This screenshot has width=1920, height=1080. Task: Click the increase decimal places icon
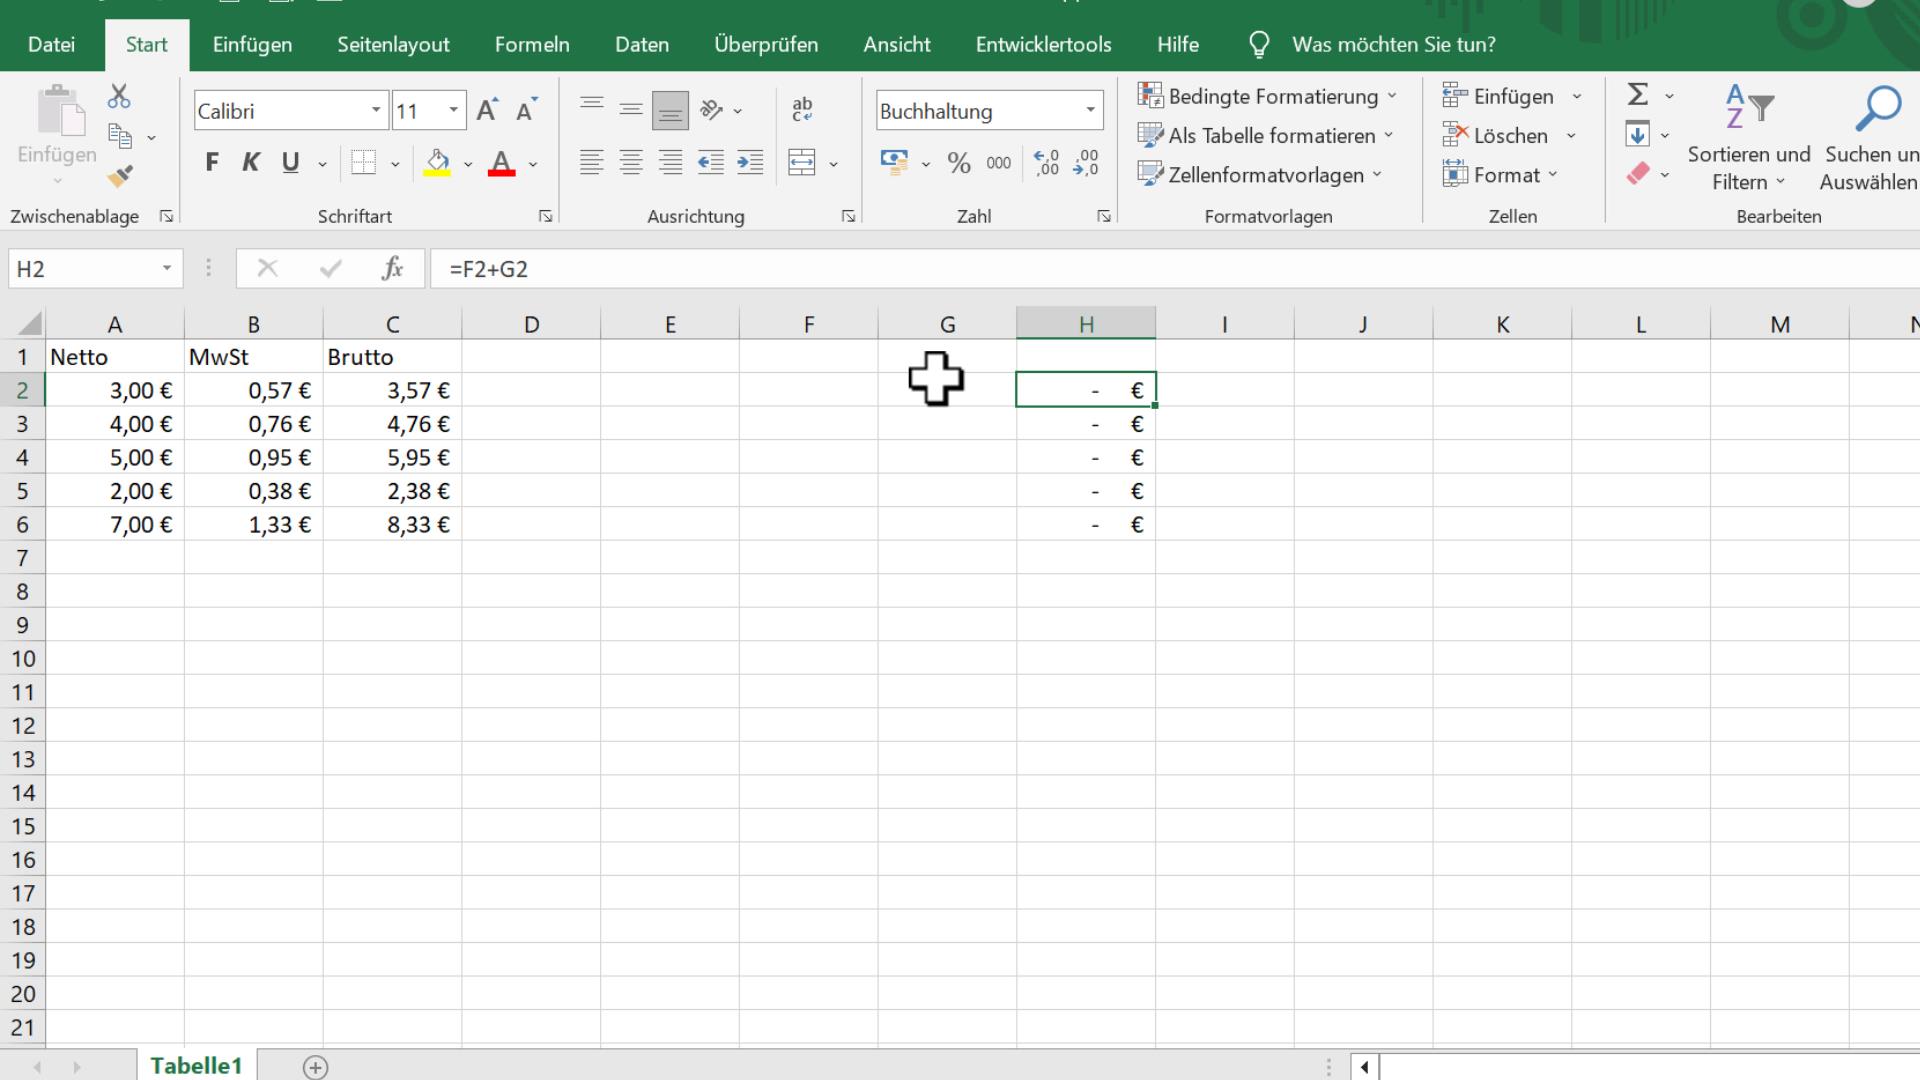(x=1046, y=163)
